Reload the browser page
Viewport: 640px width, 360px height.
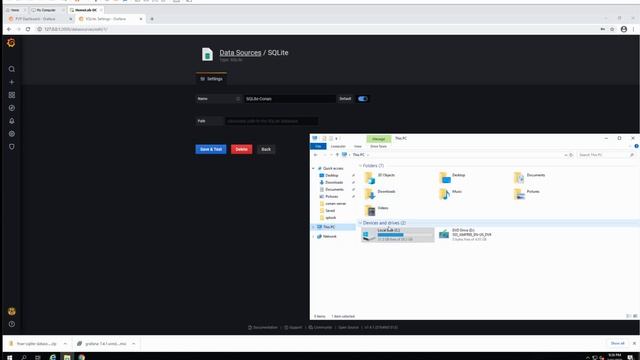click(28, 29)
